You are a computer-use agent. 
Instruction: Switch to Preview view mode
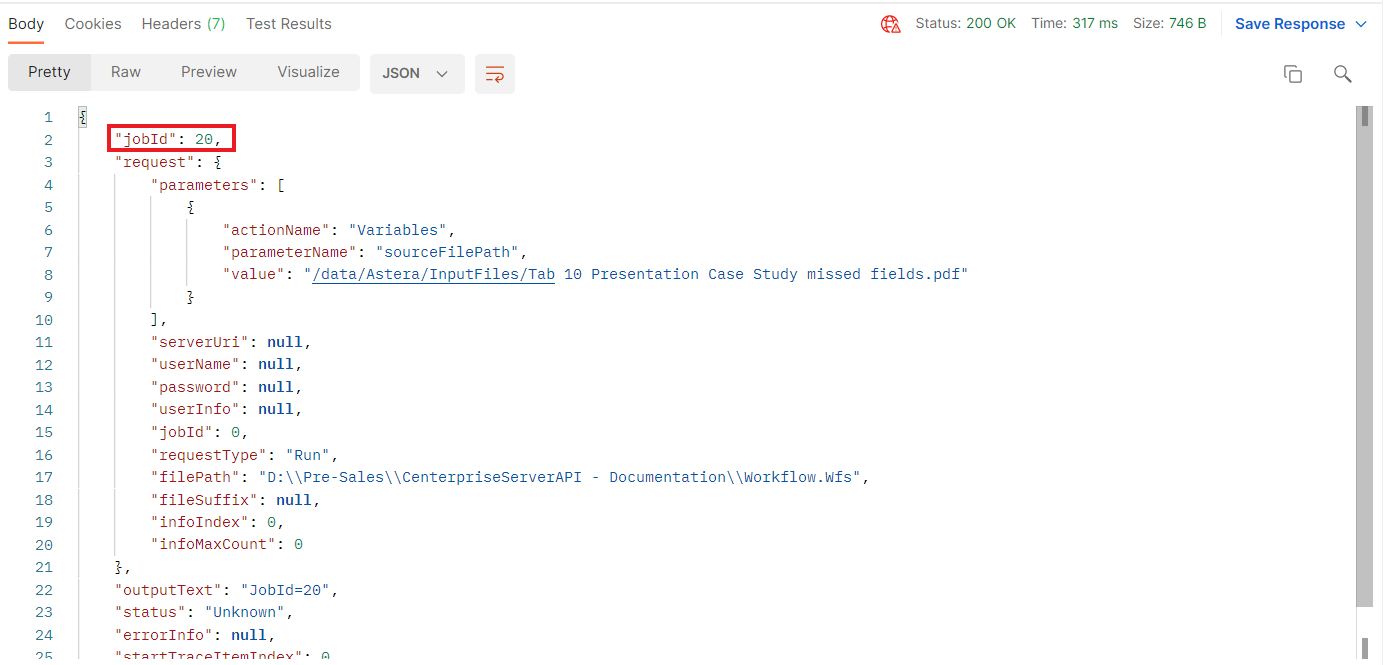click(209, 72)
